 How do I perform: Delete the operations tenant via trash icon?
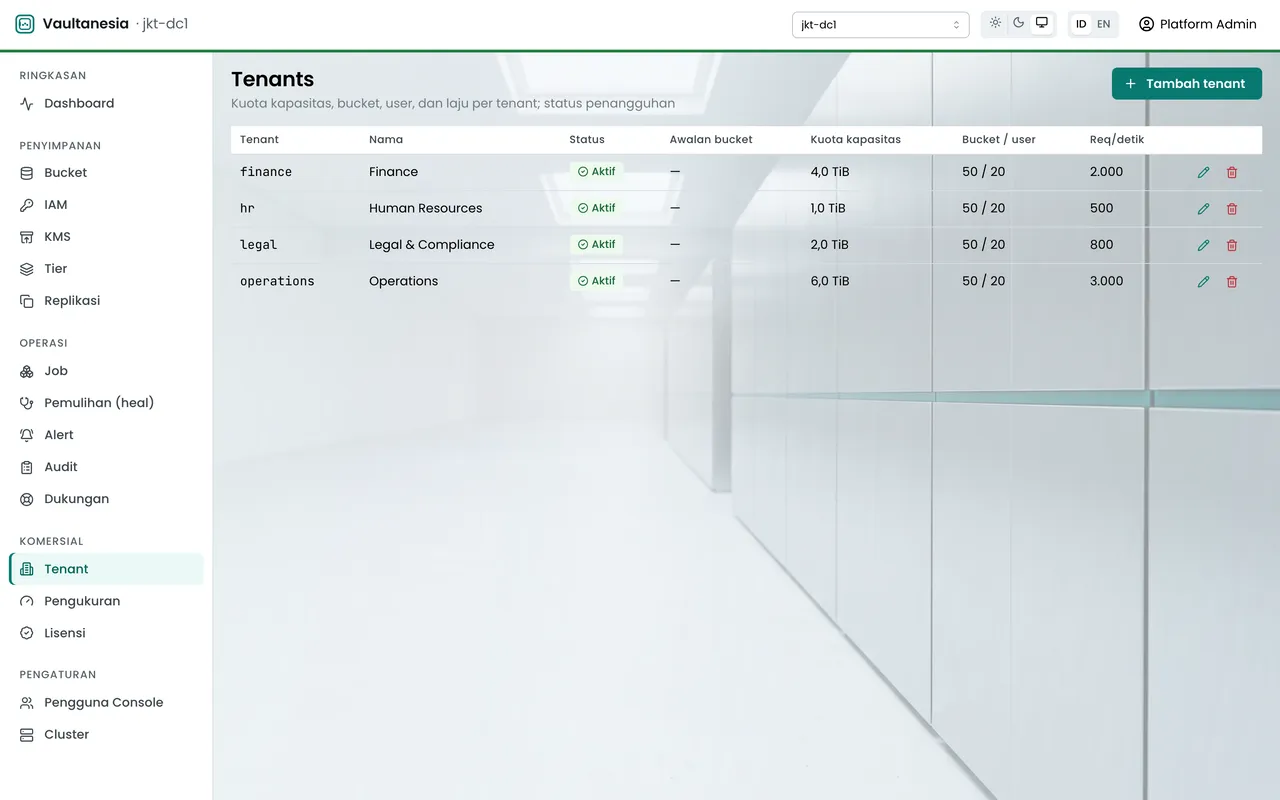click(x=1232, y=282)
